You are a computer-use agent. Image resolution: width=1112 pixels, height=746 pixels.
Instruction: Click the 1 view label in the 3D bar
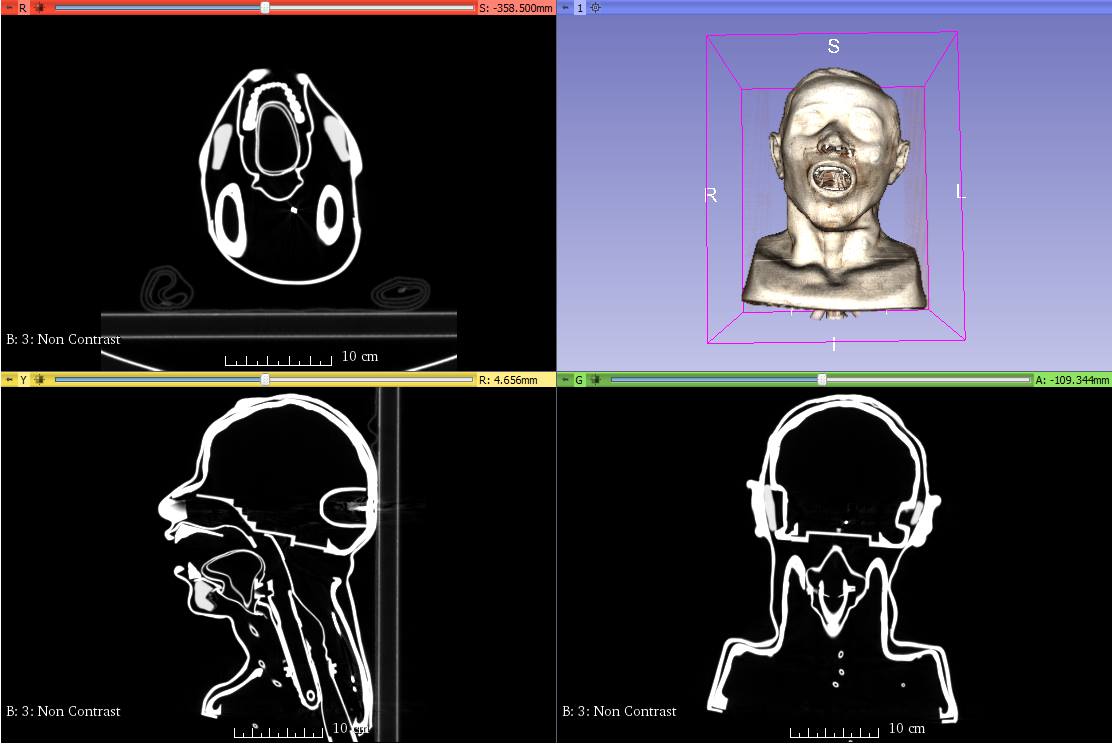coord(579,7)
